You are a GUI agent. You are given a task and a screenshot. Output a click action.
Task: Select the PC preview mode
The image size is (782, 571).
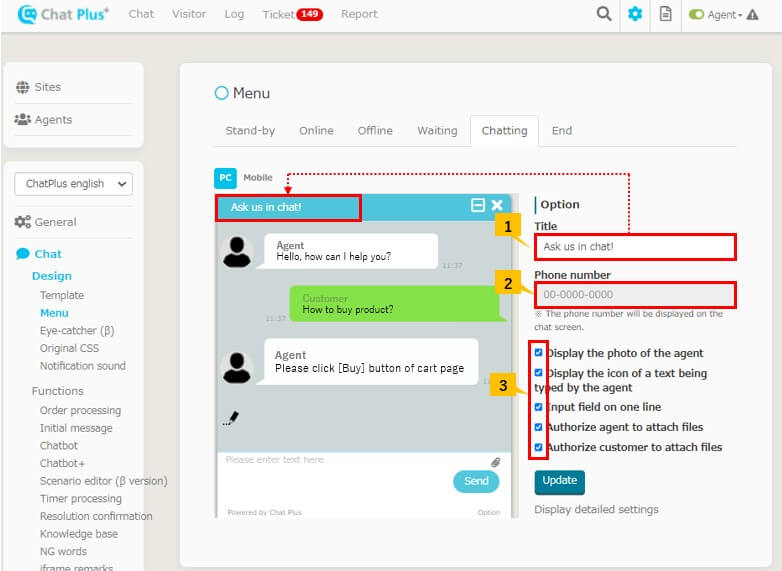click(x=225, y=178)
